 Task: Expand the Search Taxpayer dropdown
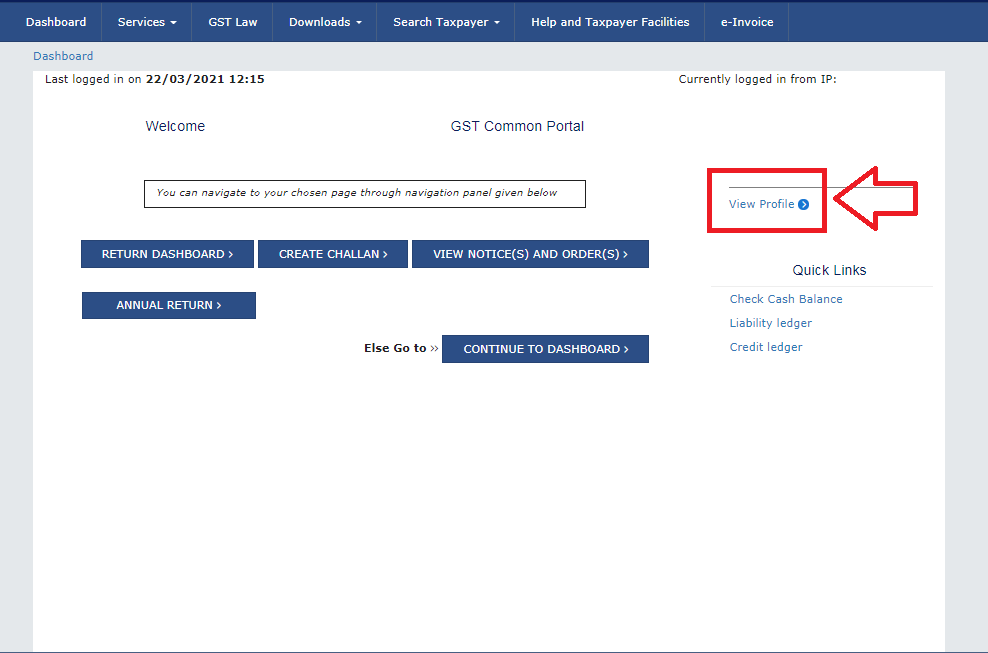click(x=446, y=22)
